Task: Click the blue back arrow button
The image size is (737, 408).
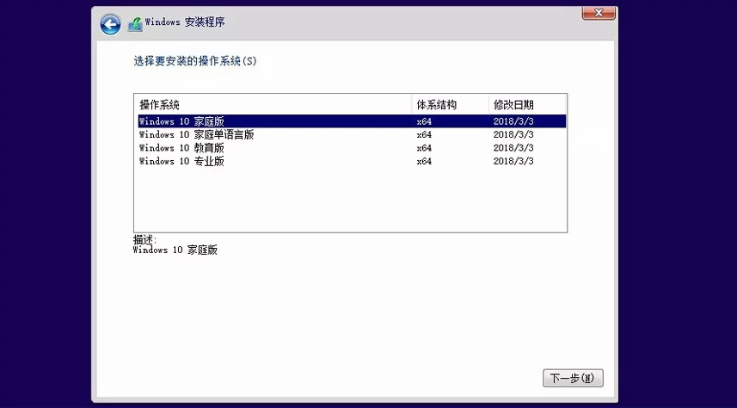Action: (110, 25)
